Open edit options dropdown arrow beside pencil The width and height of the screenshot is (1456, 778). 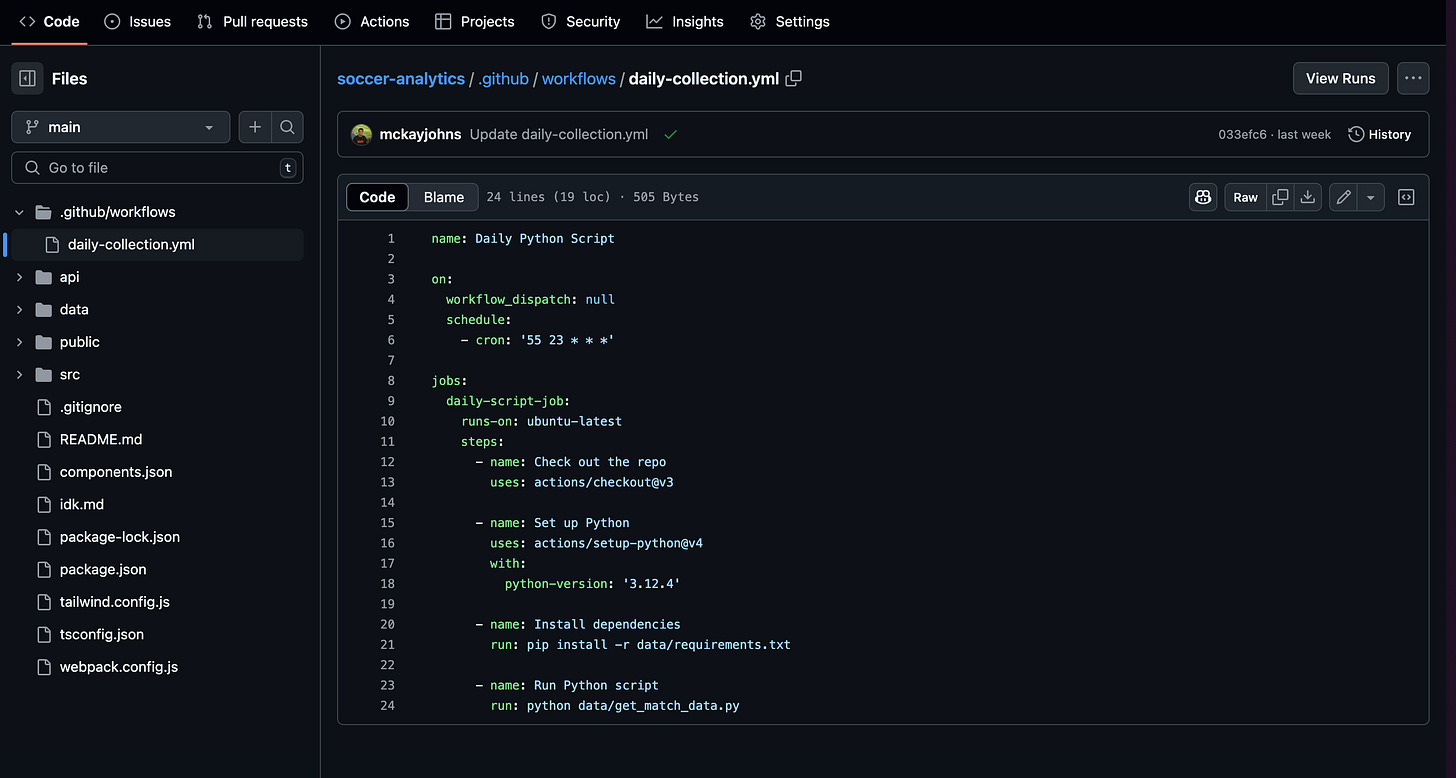(1370, 197)
